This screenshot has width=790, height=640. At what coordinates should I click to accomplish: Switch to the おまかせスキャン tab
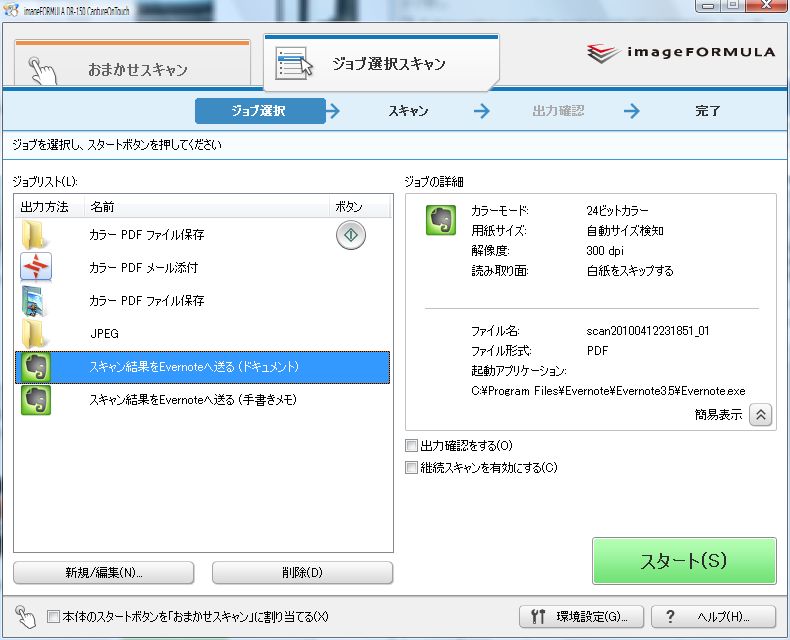coord(132,63)
